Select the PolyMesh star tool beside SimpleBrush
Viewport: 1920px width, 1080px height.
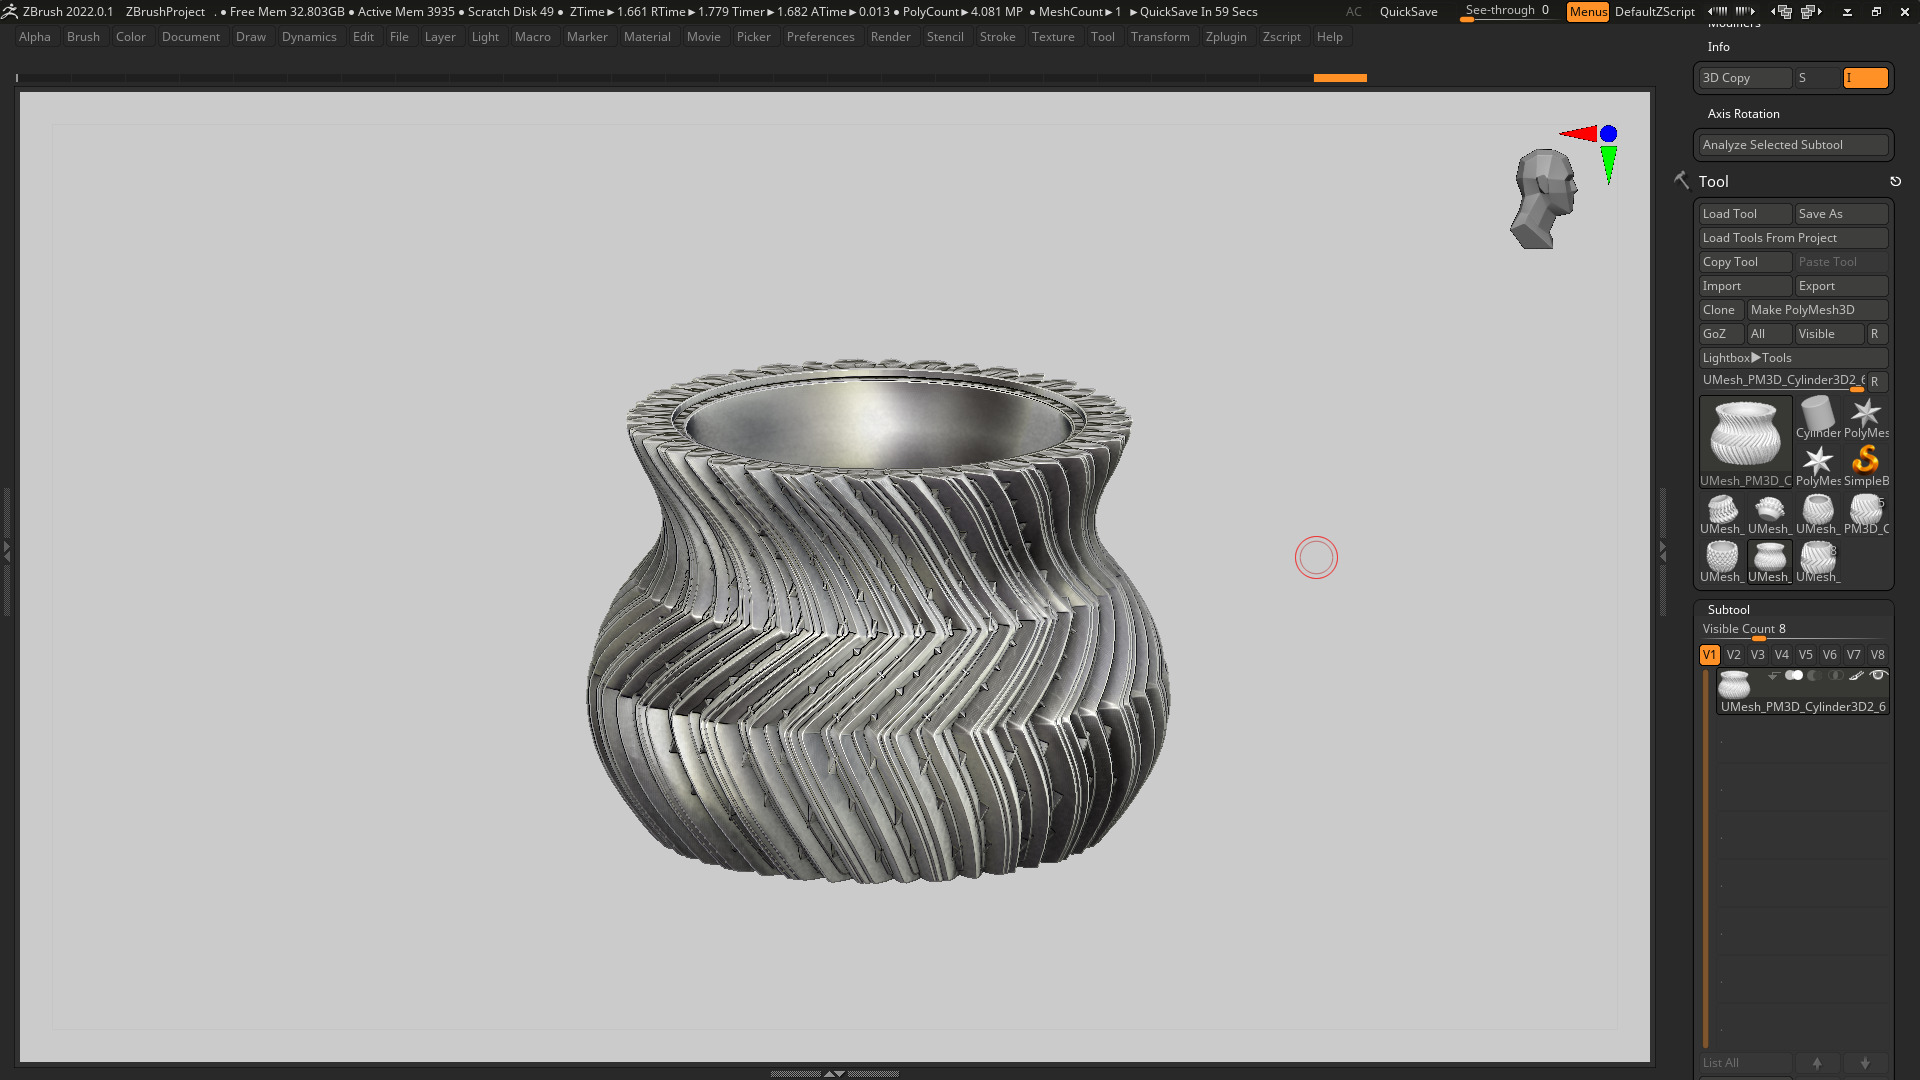click(1818, 465)
